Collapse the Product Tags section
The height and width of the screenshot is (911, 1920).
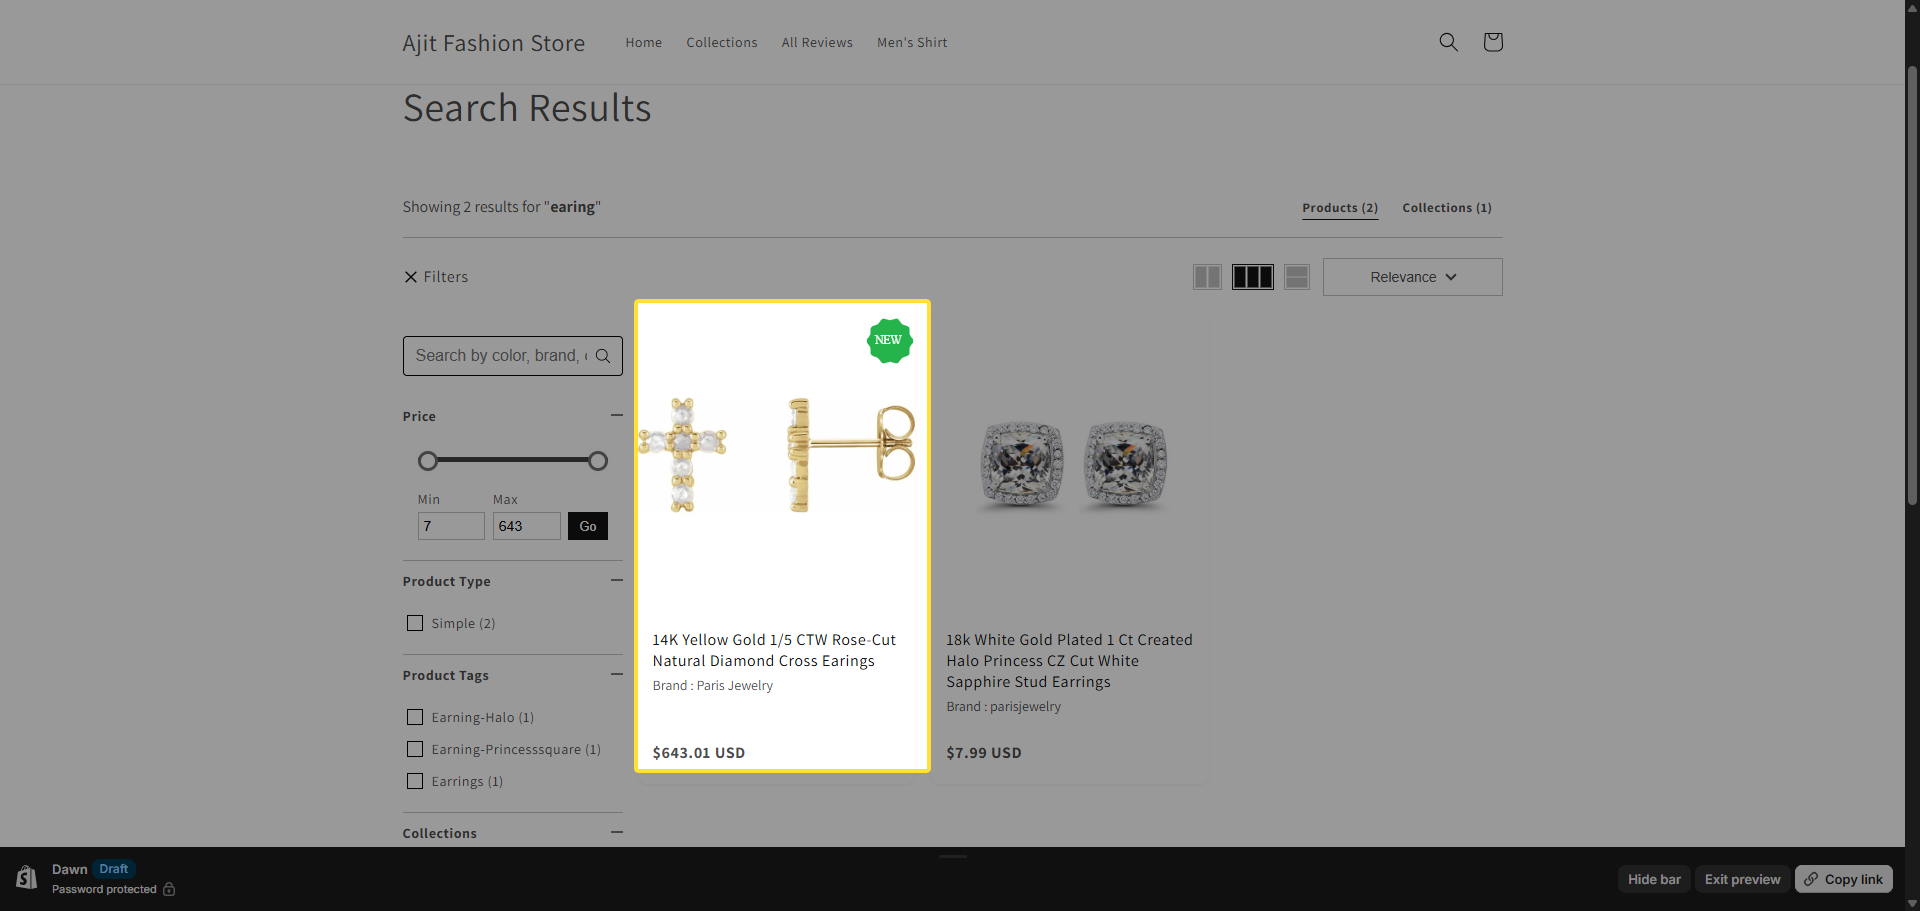pos(616,674)
